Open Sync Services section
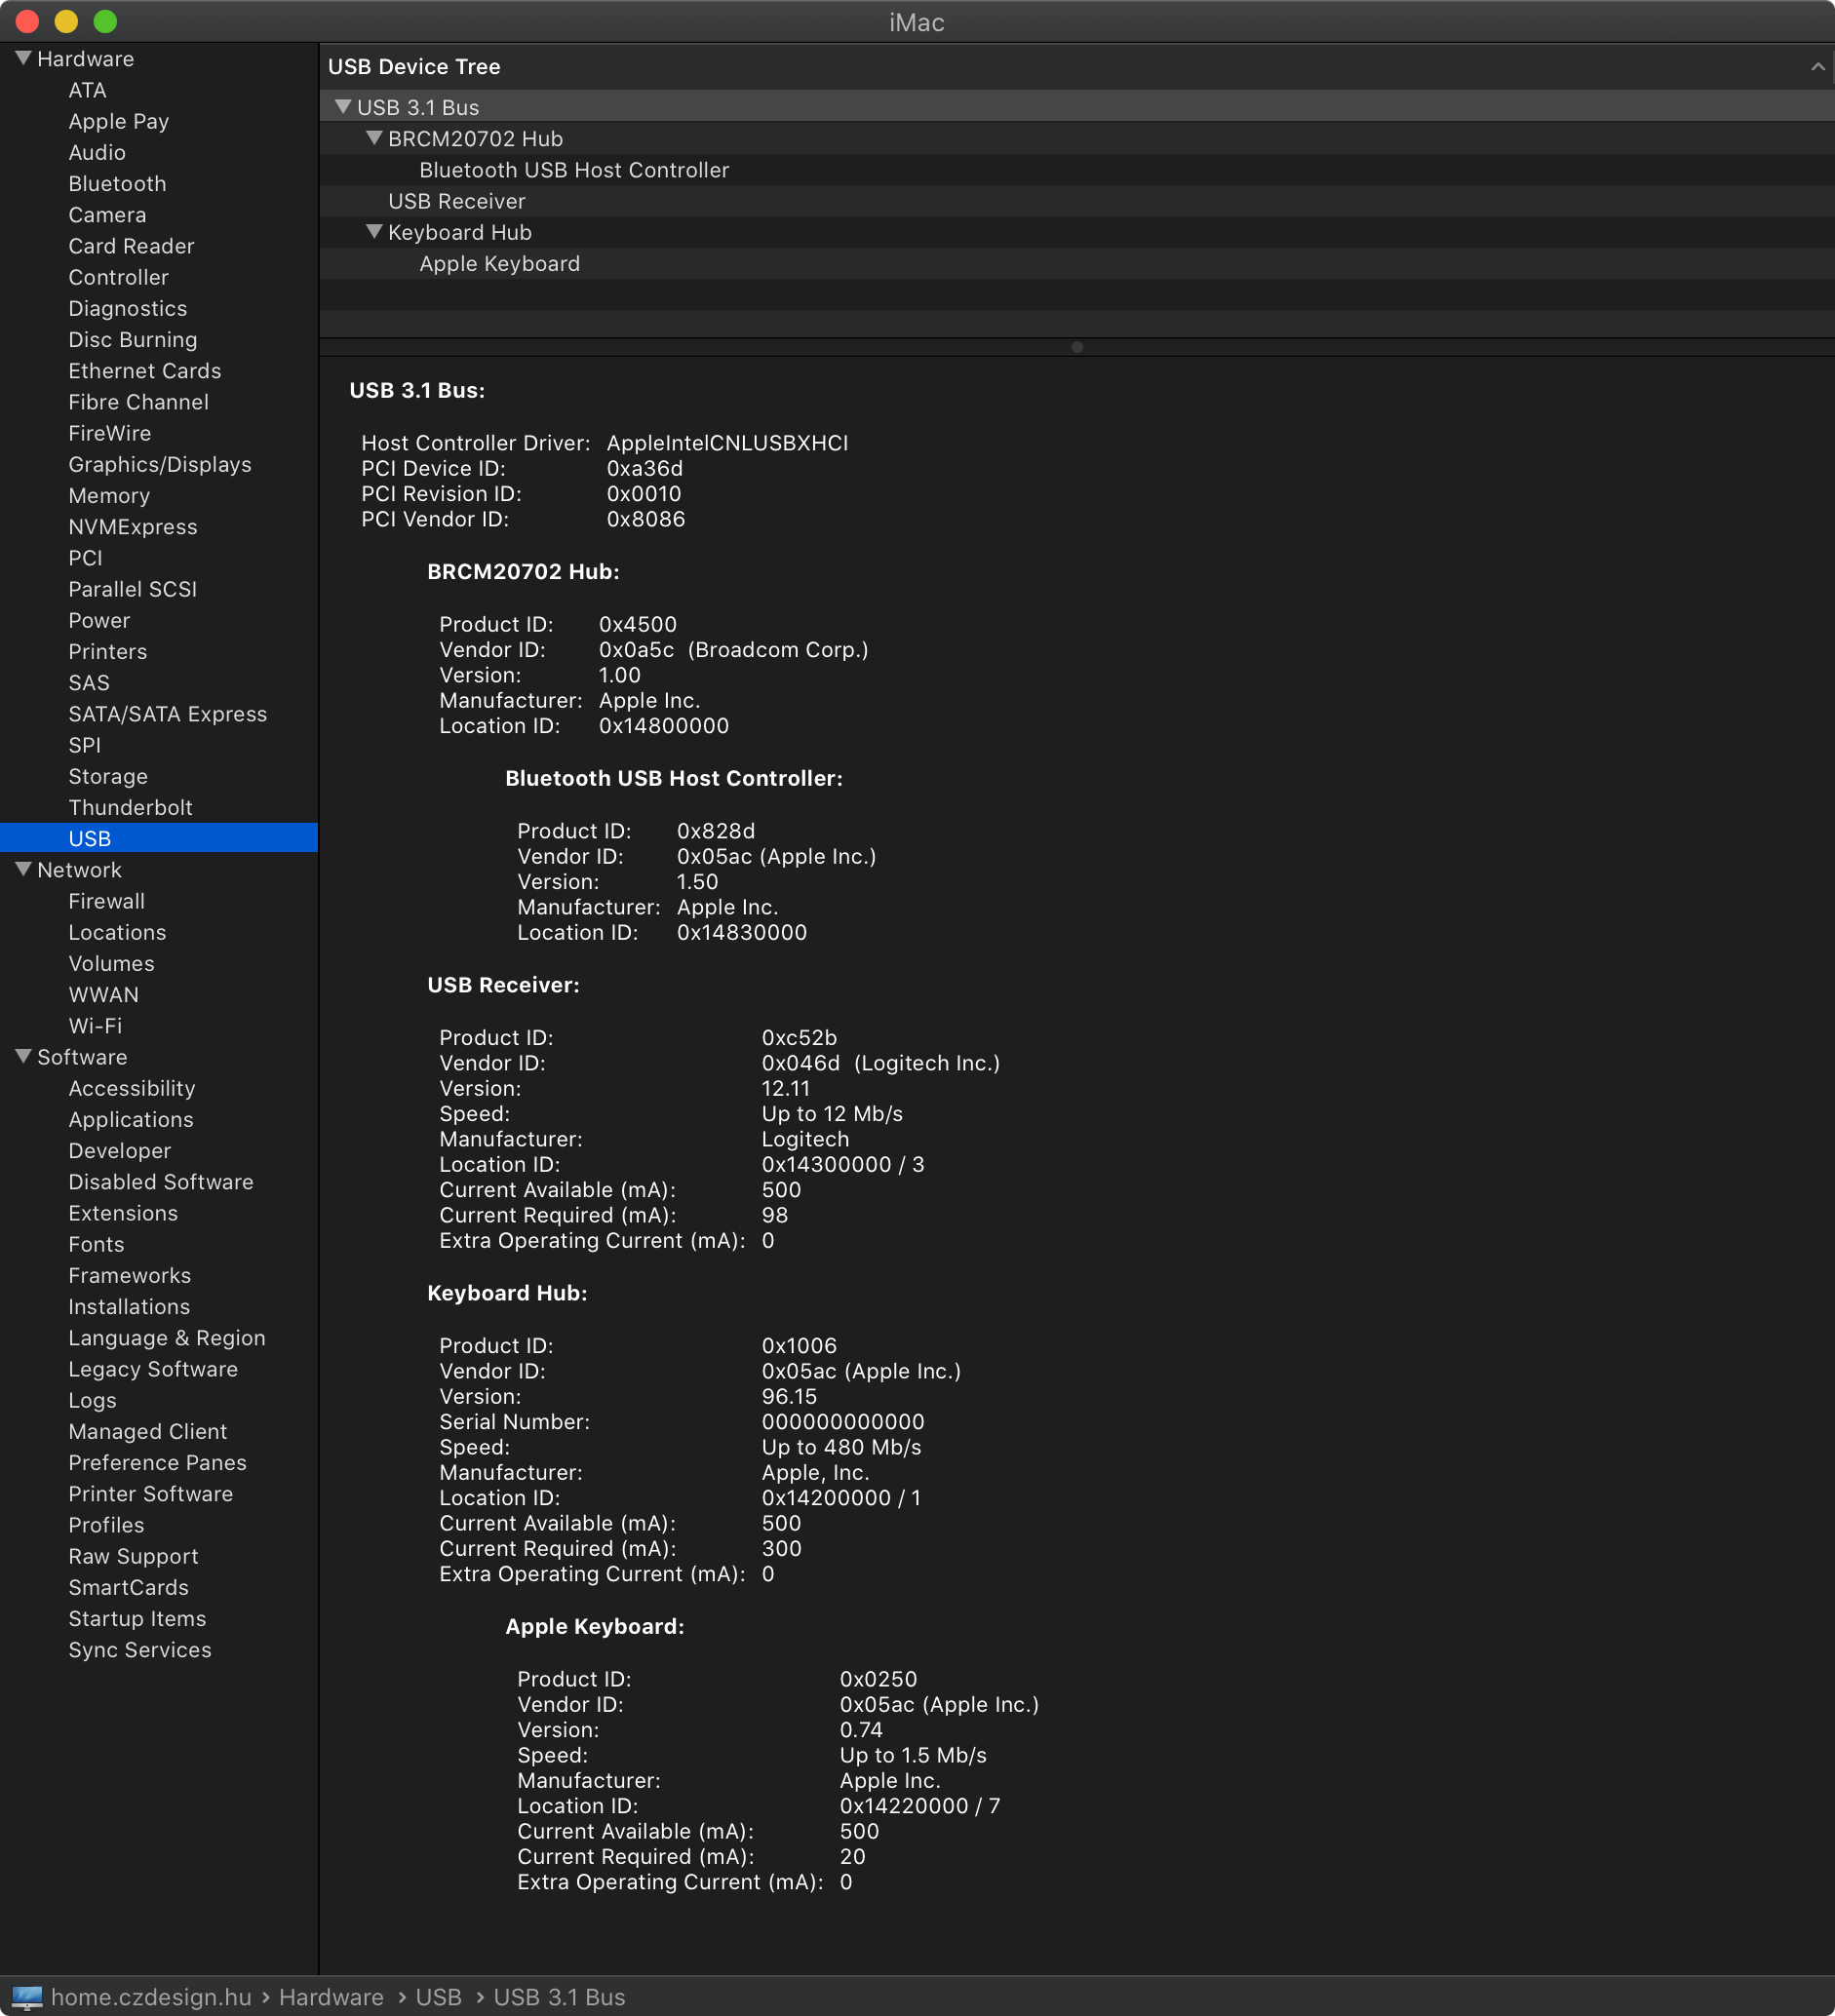Image resolution: width=1835 pixels, height=2016 pixels. (x=139, y=1650)
